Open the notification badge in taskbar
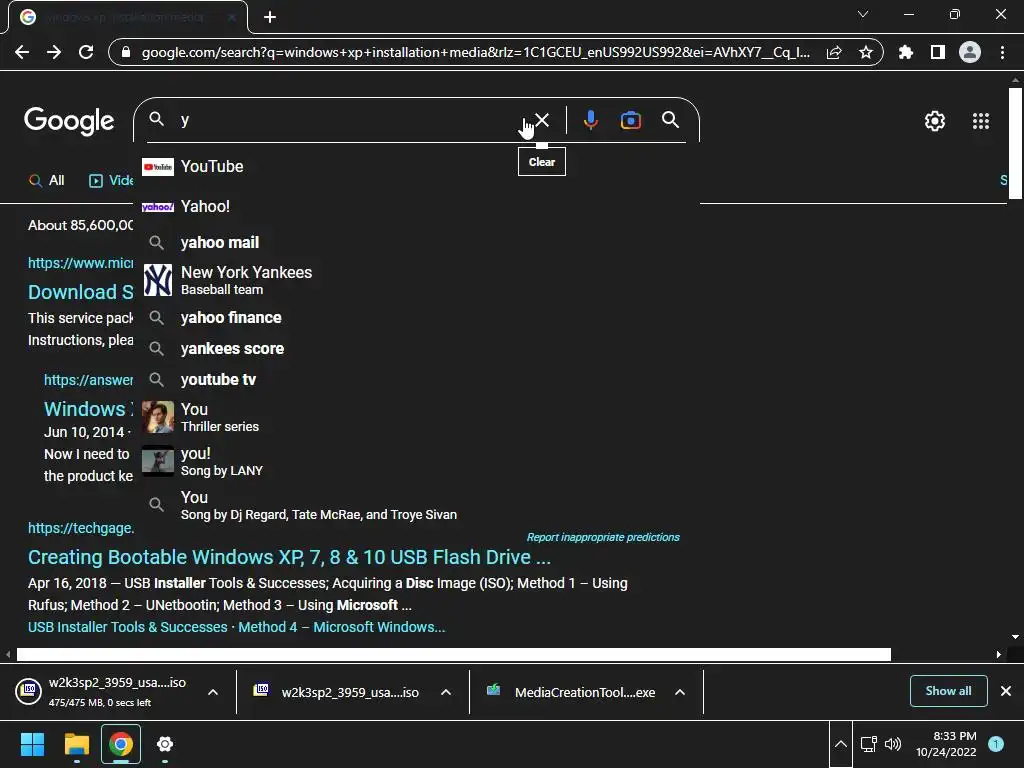This screenshot has width=1024, height=768. tap(995, 744)
